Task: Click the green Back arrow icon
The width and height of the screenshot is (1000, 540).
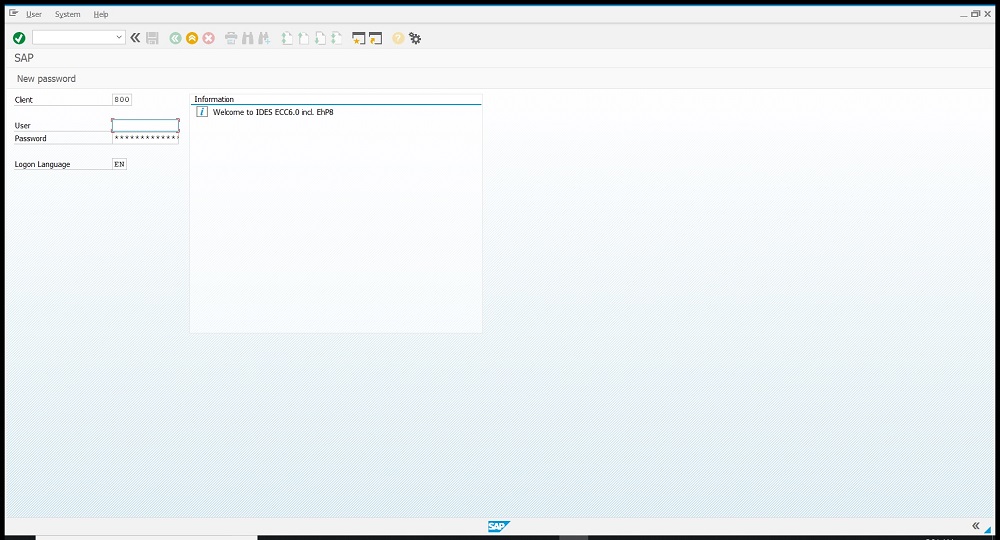Action: coord(175,38)
